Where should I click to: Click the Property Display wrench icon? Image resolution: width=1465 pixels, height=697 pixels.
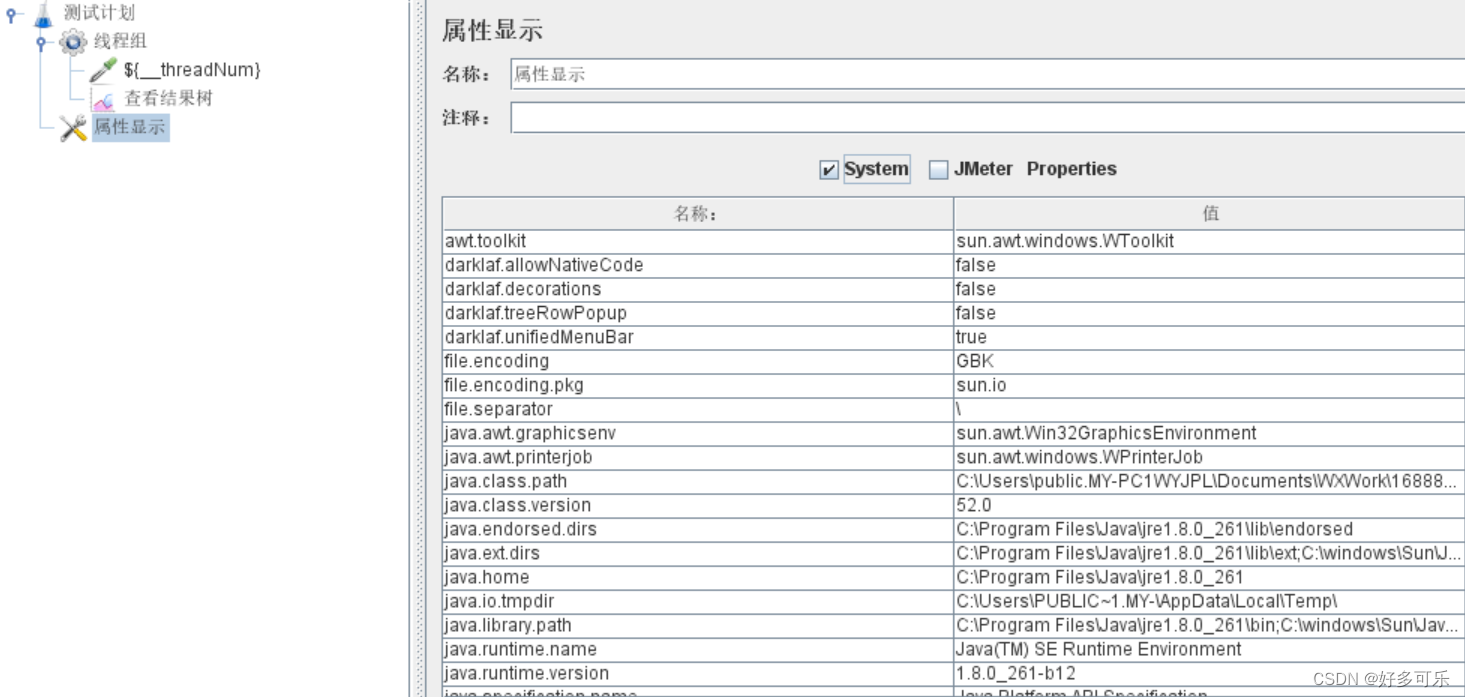coord(73,128)
